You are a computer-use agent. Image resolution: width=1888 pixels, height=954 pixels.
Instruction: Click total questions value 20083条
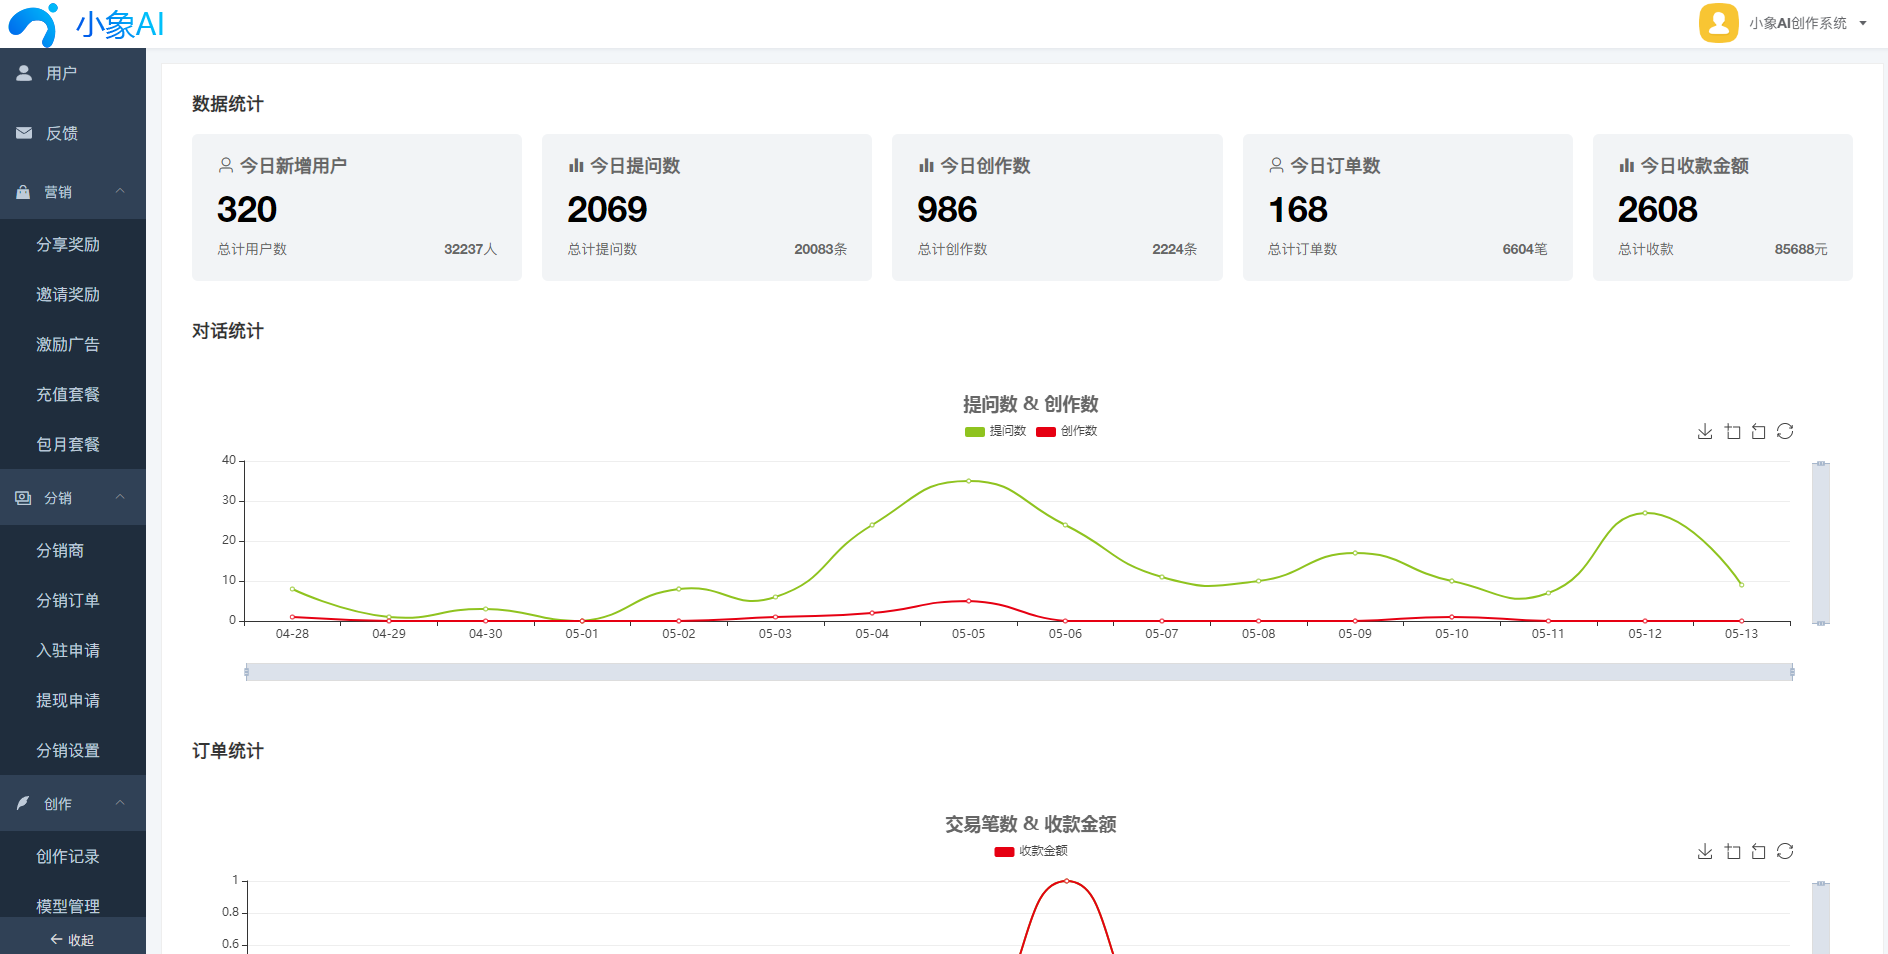pyautogui.click(x=820, y=249)
